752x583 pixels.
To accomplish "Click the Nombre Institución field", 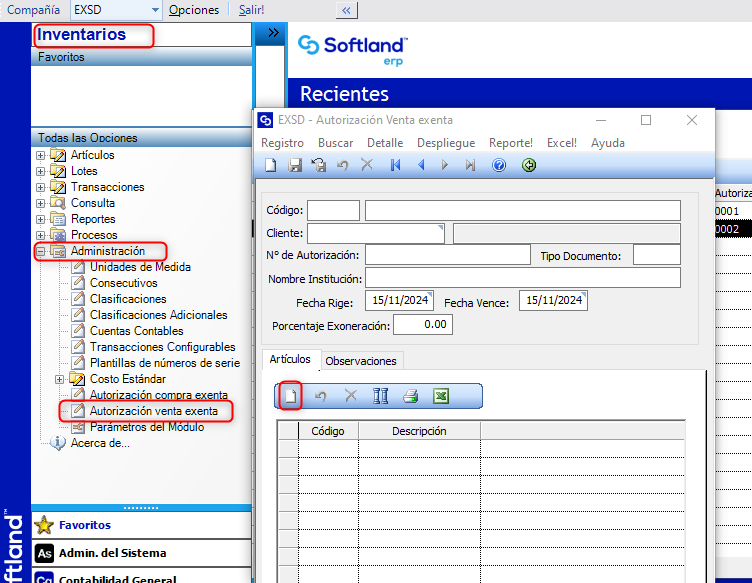I will [523, 278].
